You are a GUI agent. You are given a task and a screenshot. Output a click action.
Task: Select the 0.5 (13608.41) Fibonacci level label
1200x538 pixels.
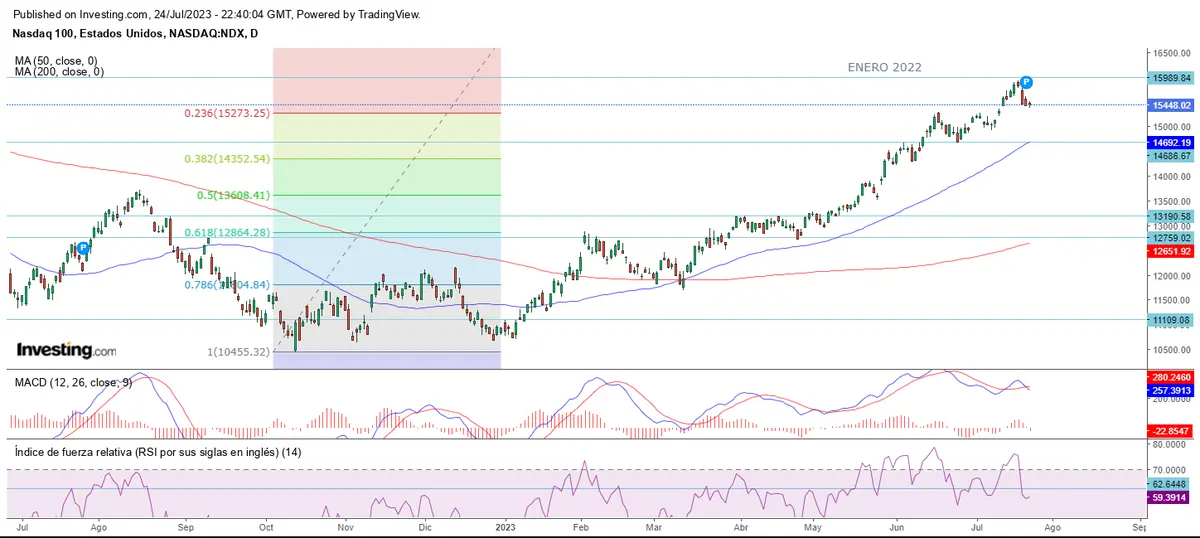(233, 196)
